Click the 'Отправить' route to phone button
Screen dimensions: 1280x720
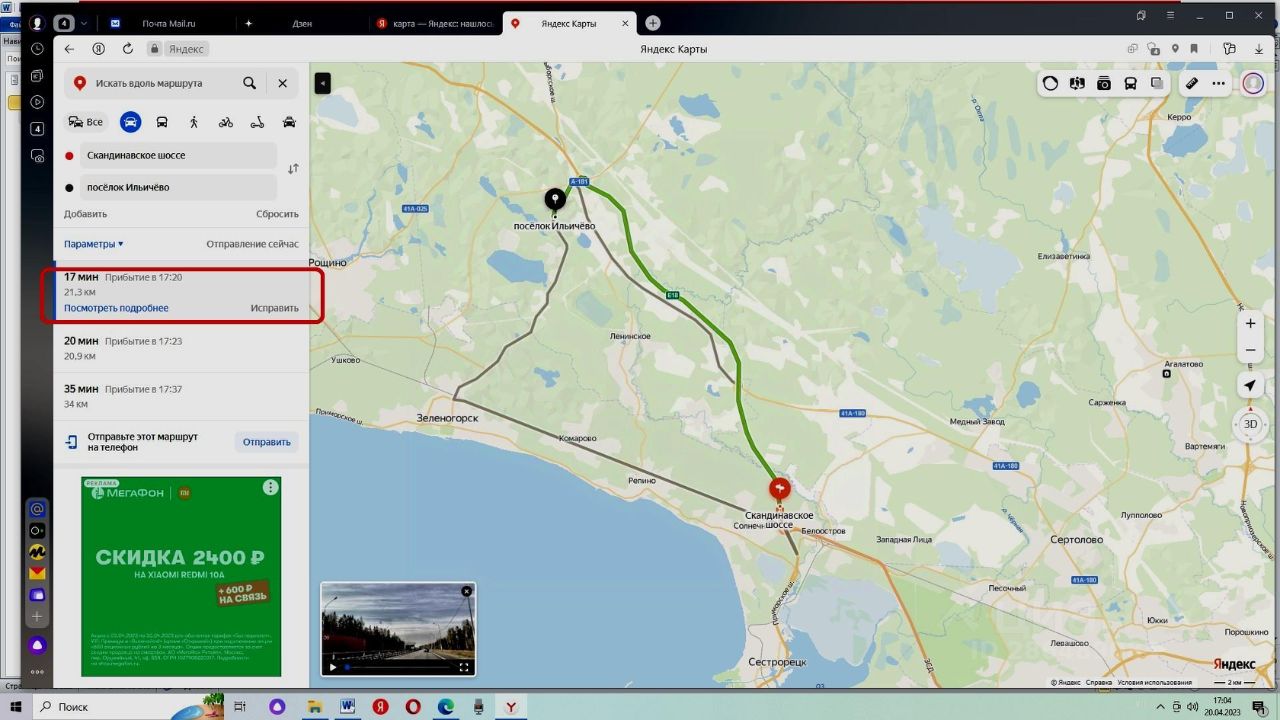[267, 442]
